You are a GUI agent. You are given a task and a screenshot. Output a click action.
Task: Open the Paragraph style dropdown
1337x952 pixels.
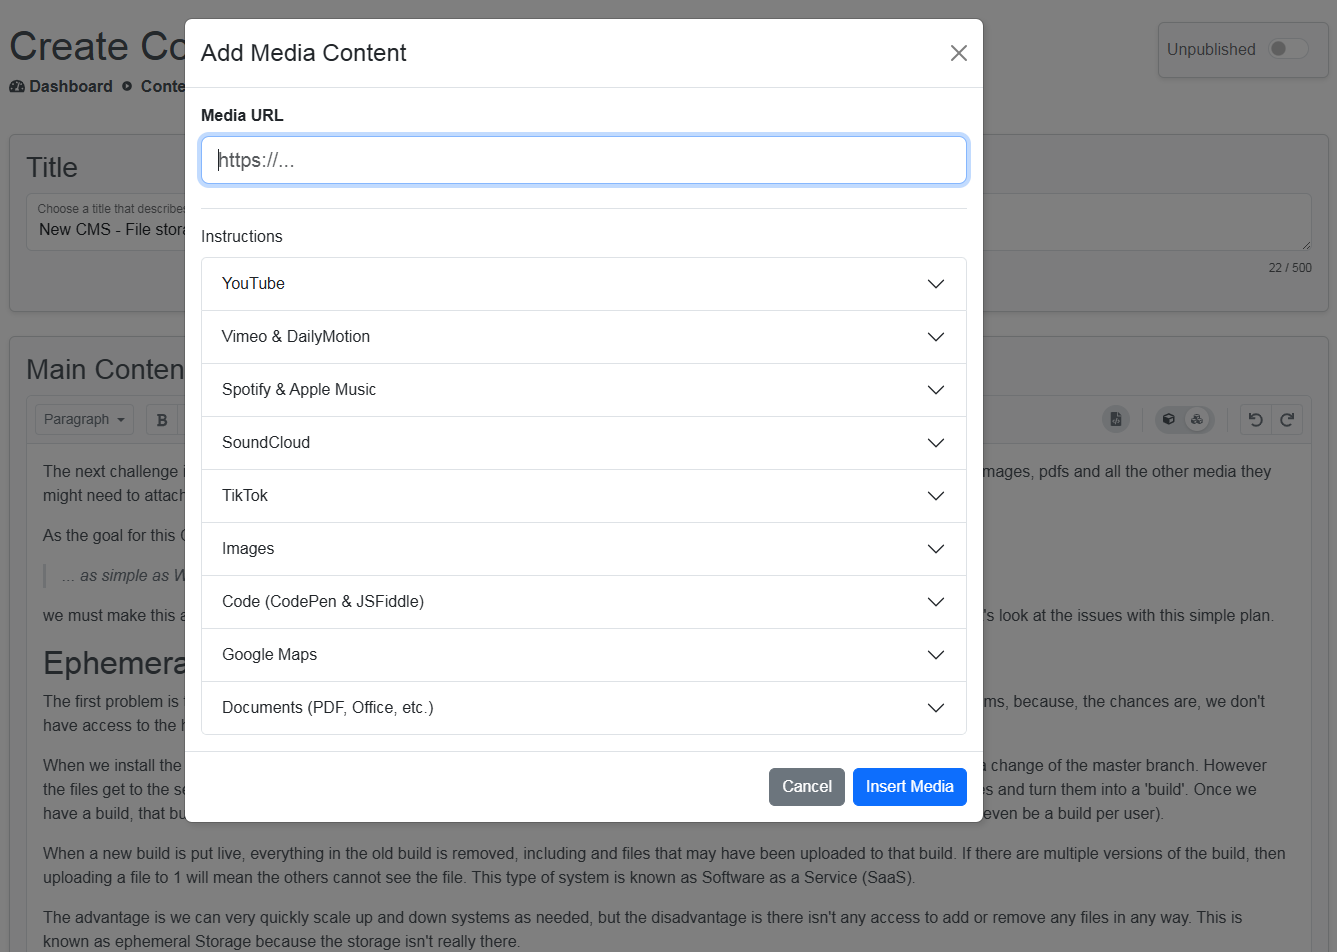tap(83, 419)
